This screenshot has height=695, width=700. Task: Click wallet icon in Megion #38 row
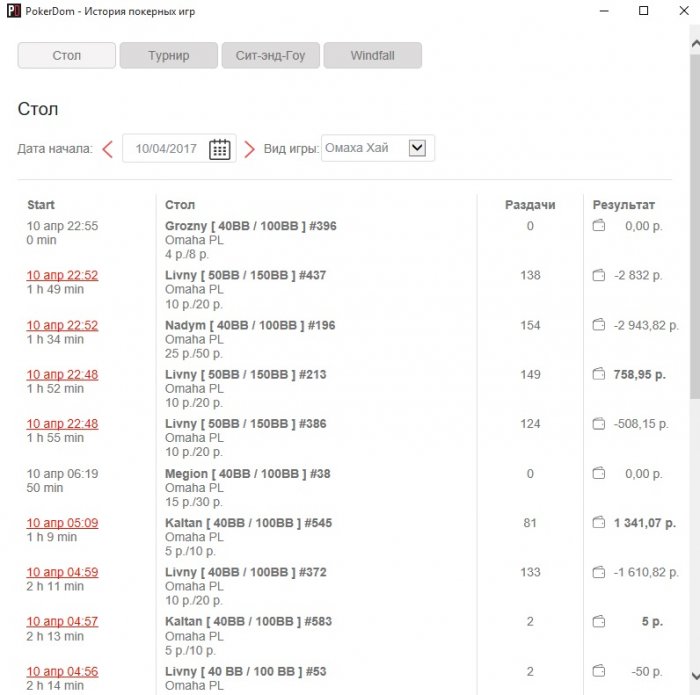coord(599,473)
